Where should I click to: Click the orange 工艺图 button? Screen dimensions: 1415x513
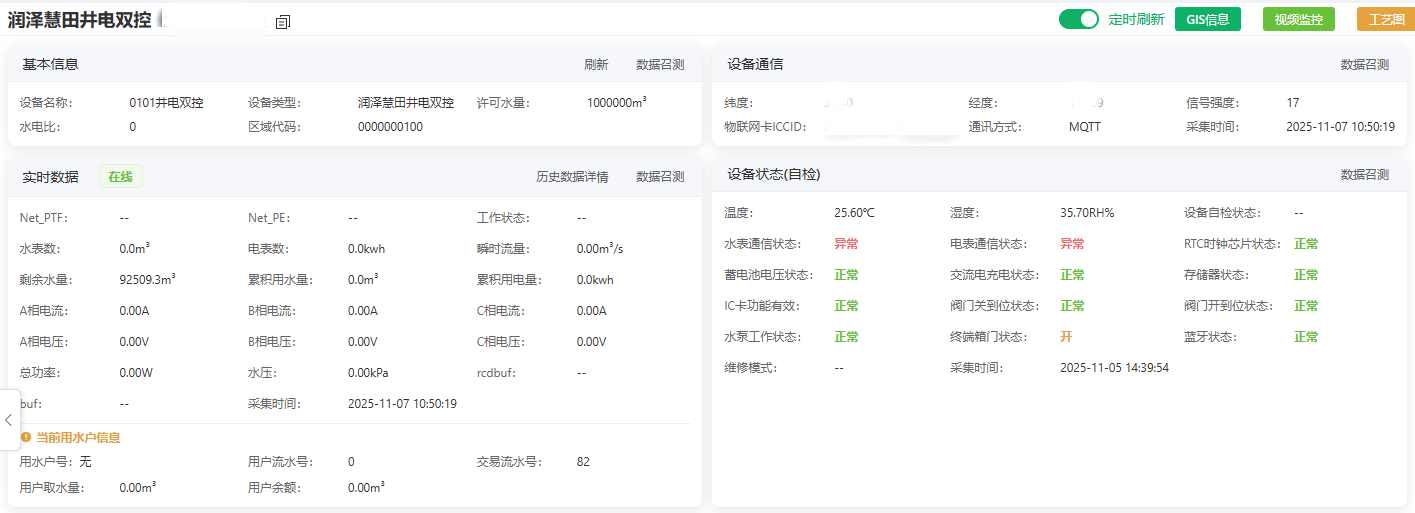(x=1385, y=19)
